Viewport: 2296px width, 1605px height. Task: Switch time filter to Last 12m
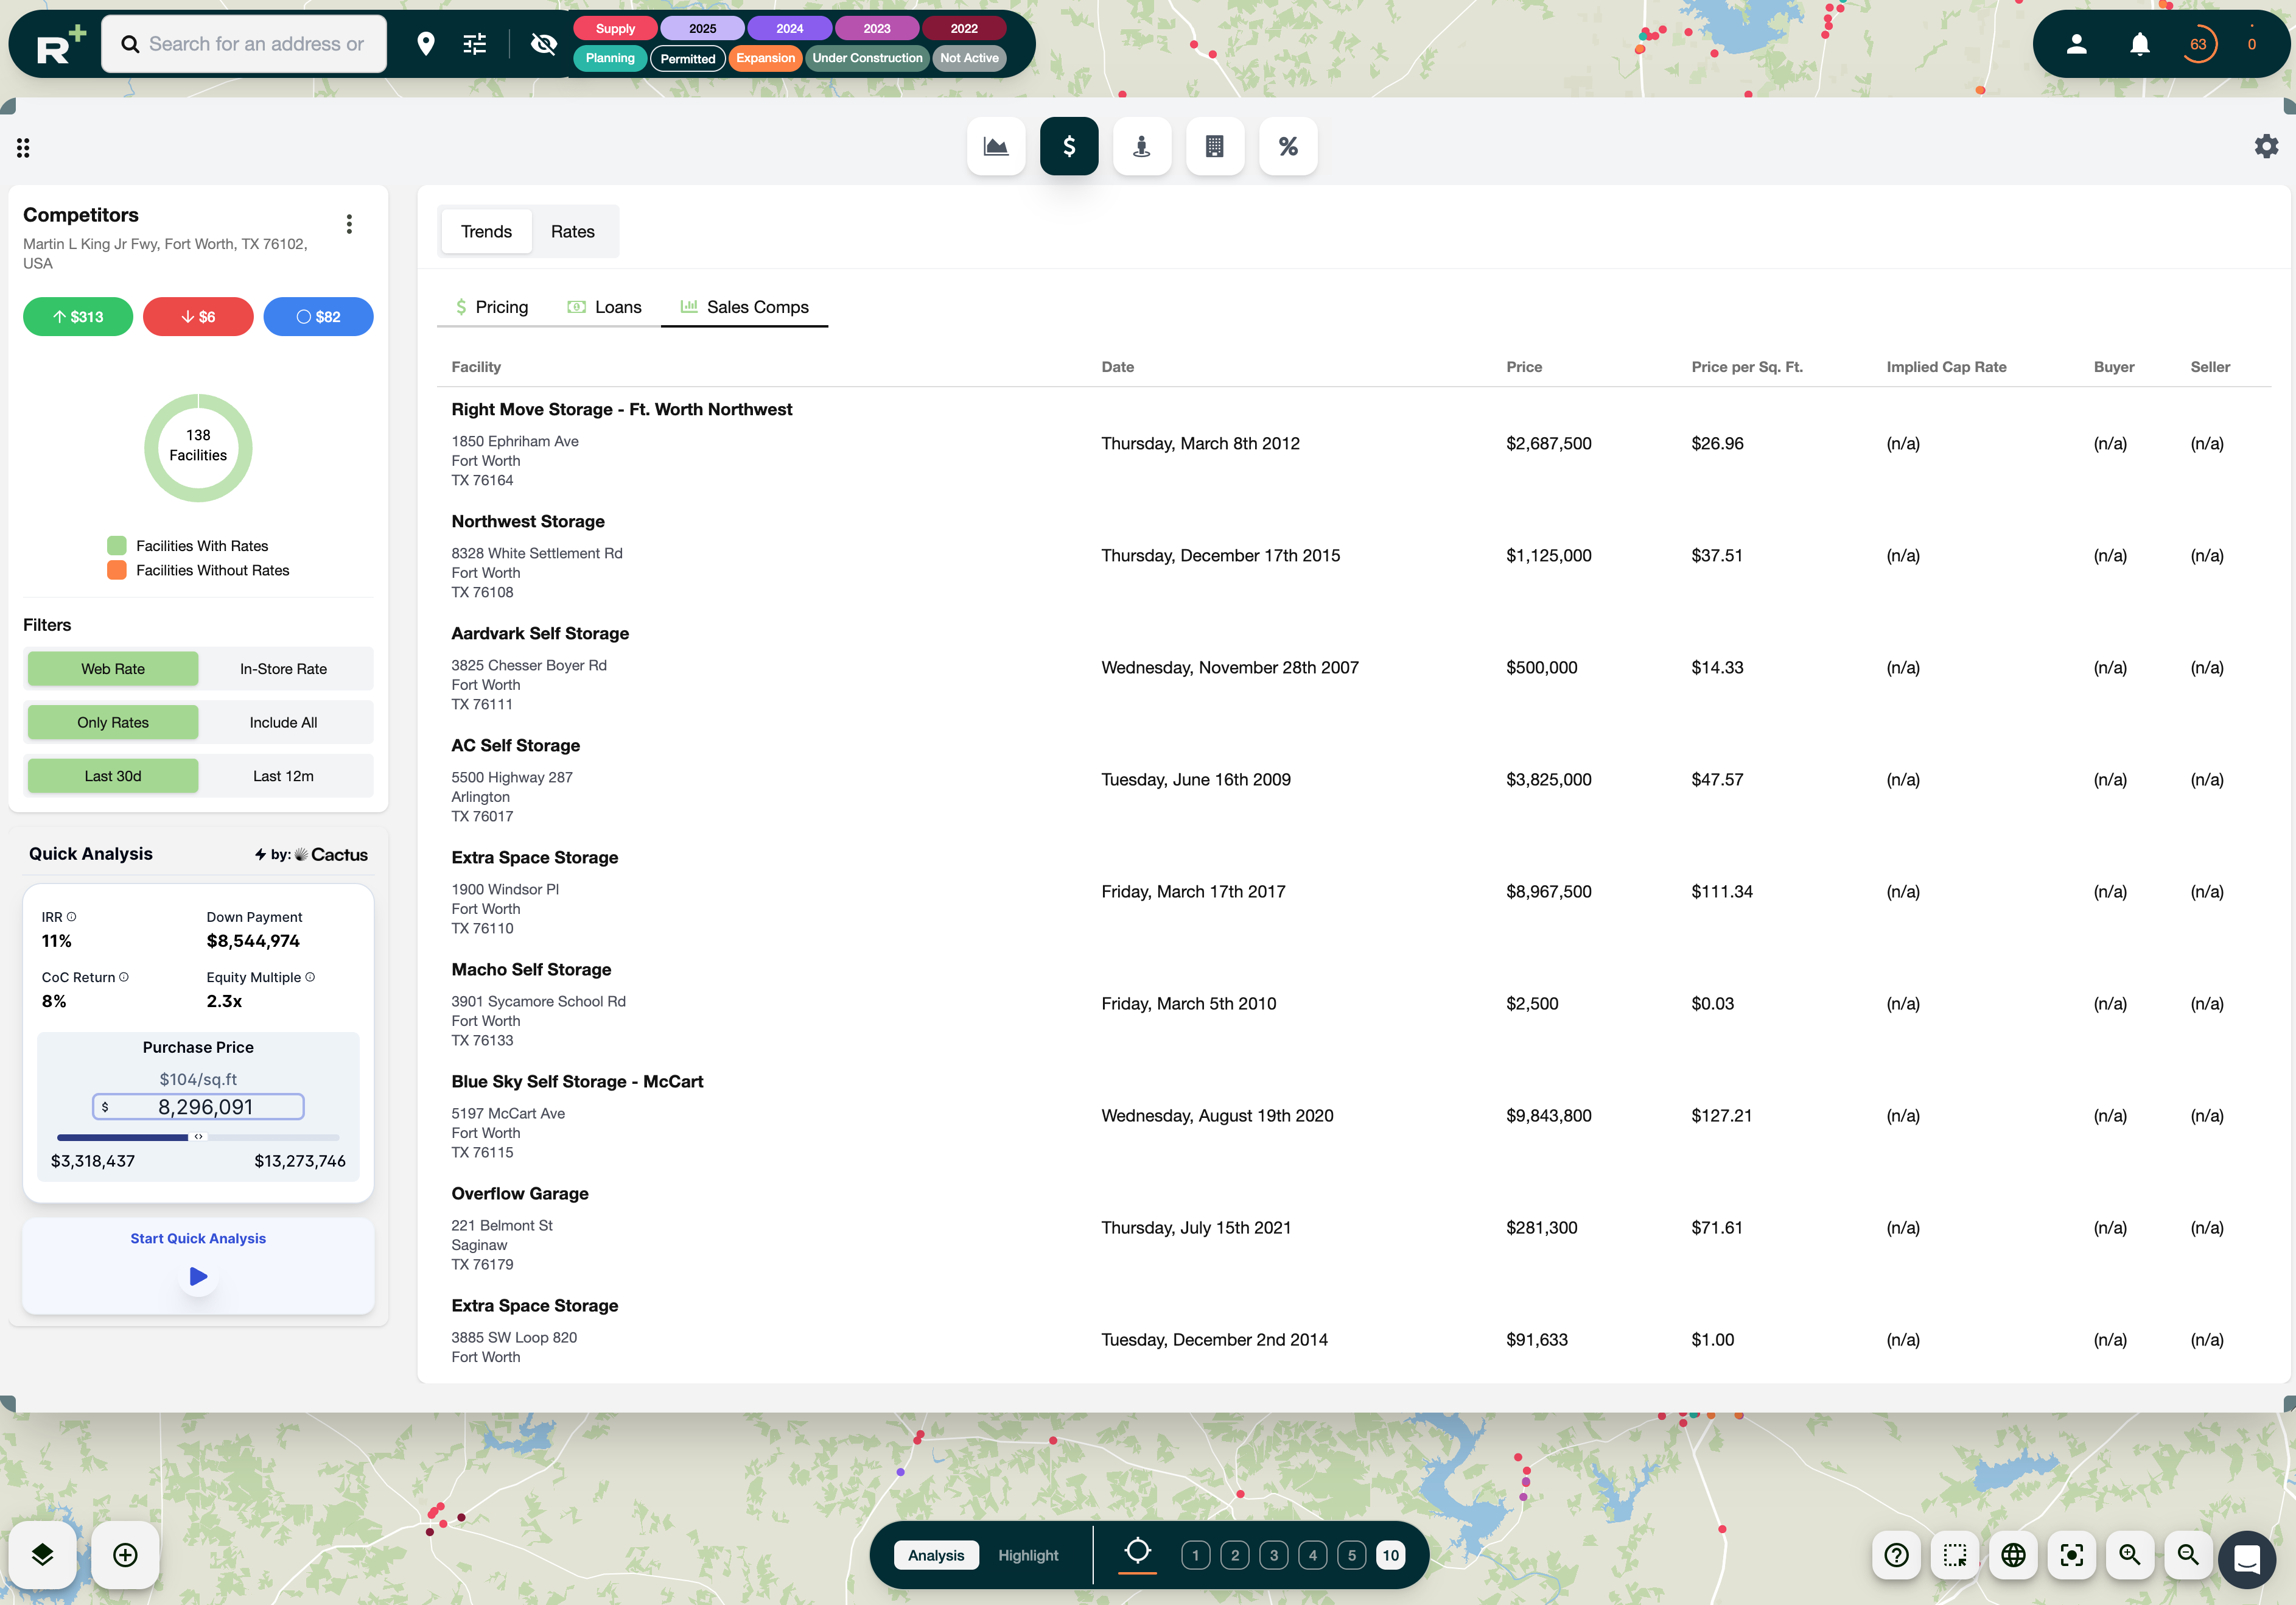click(284, 775)
